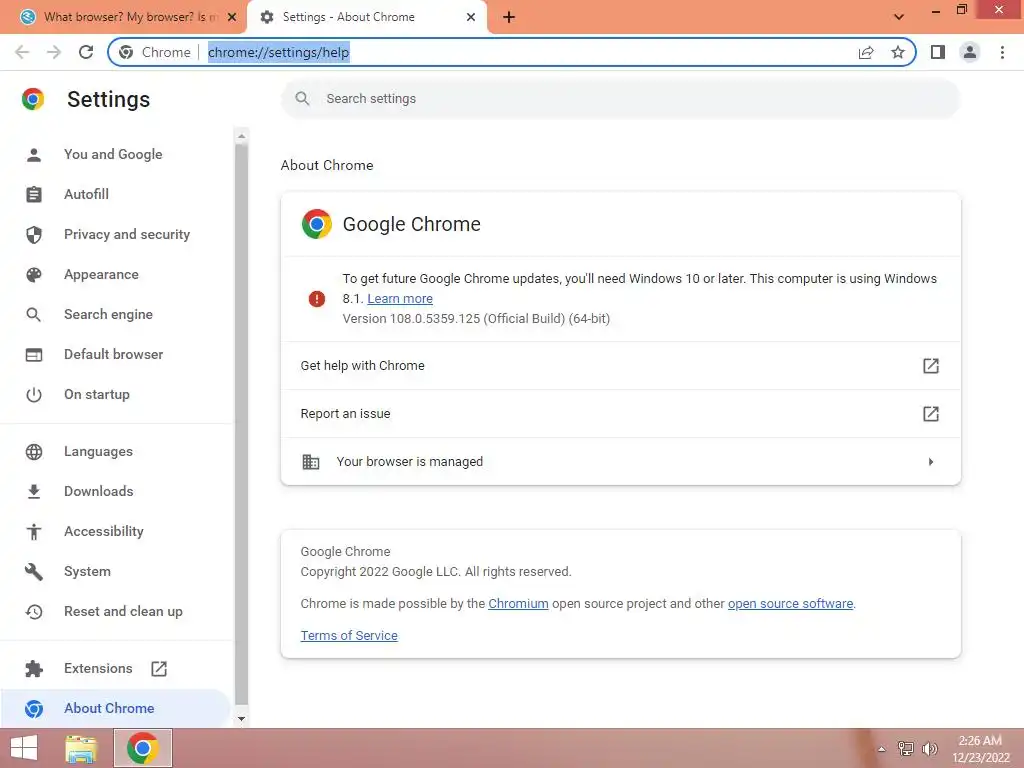Click the forward navigation arrow

pos(54,52)
